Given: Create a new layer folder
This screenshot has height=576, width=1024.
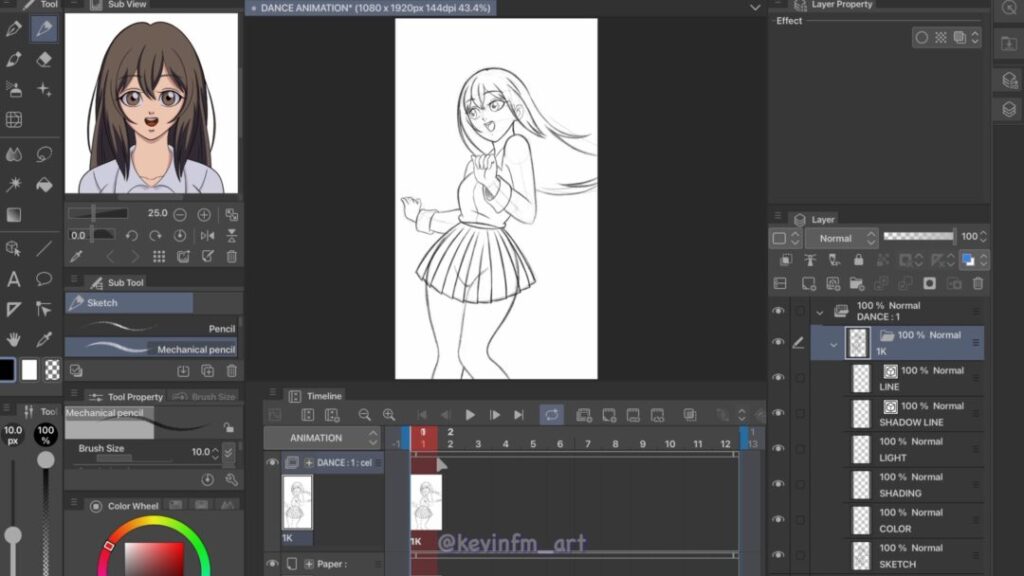Looking at the screenshot, I should [x=857, y=283].
